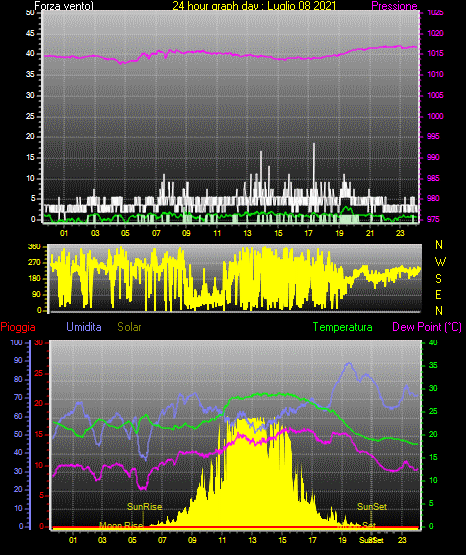Click the pressure axis value "1010"

(435, 74)
